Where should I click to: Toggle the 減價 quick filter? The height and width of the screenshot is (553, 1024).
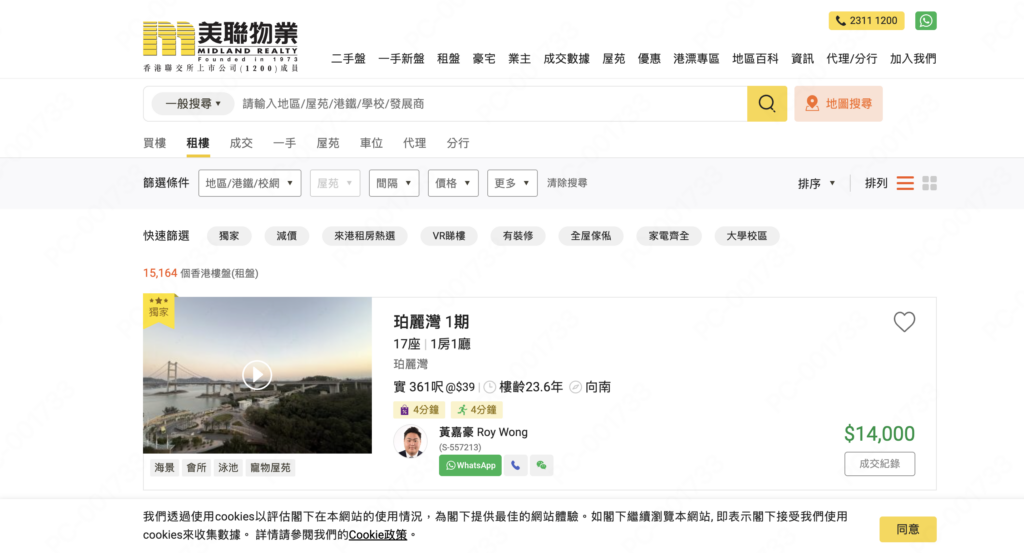(286, 236)
